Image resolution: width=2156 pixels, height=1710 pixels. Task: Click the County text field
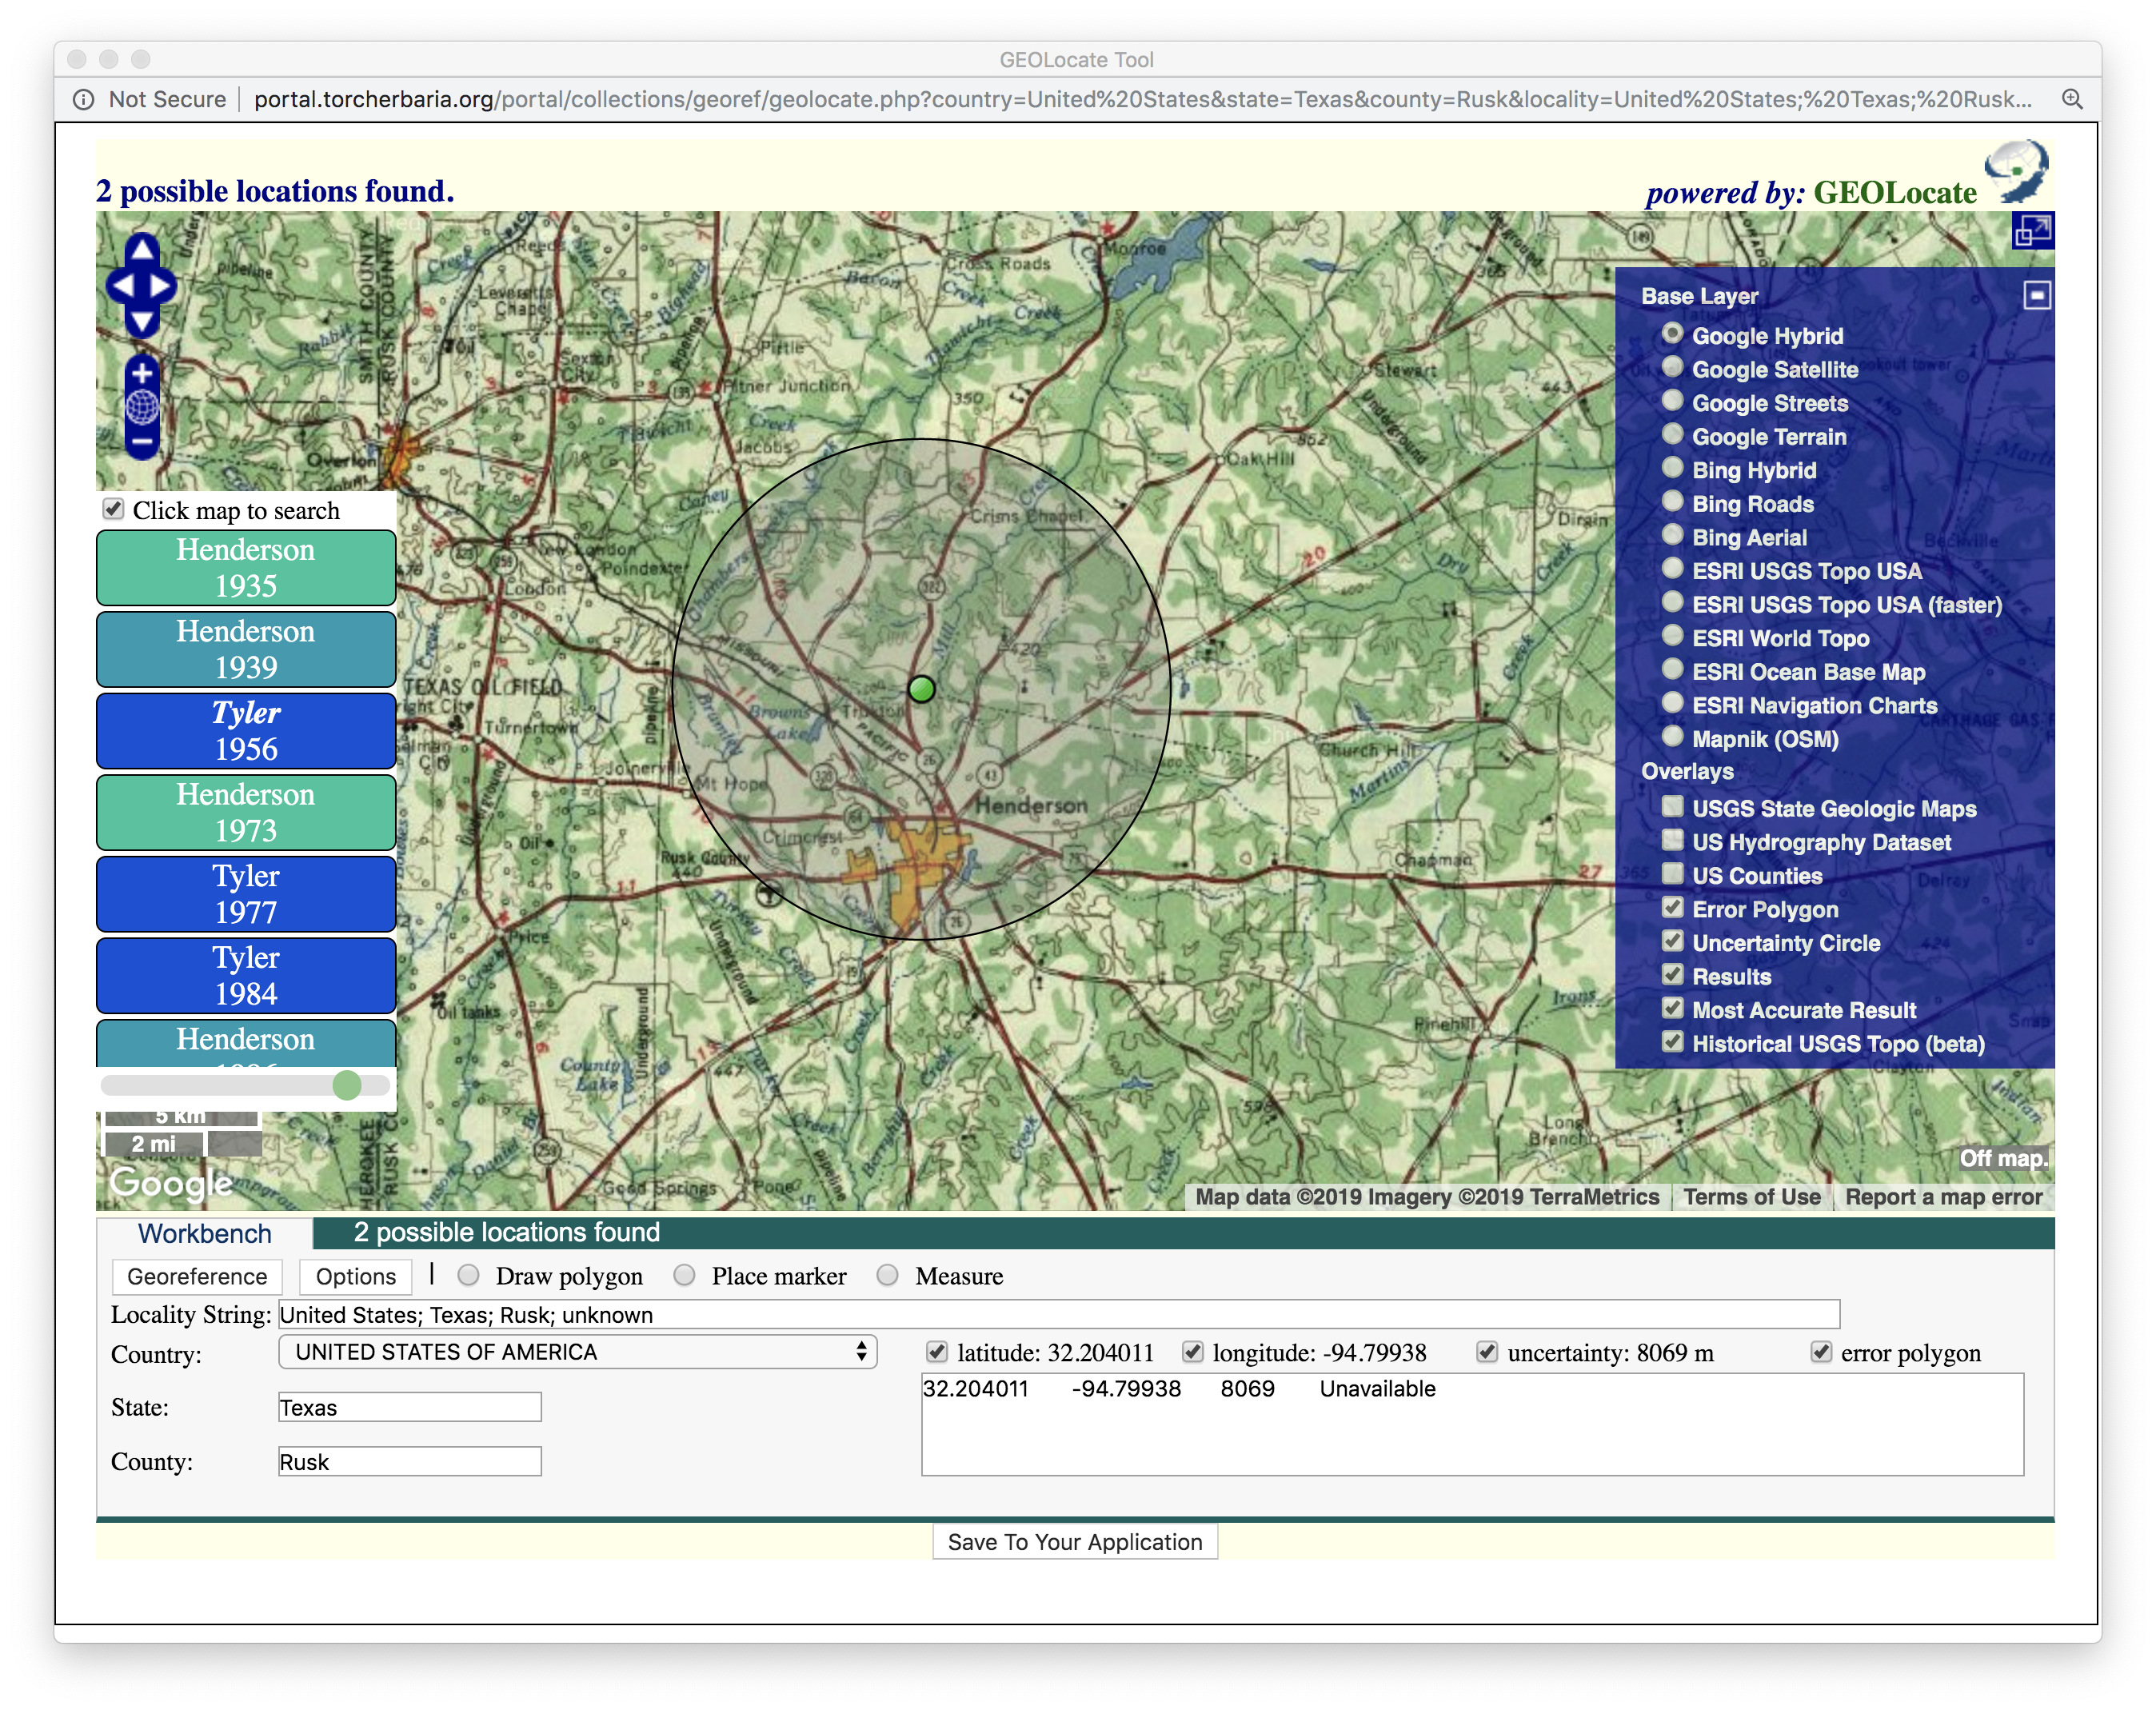(410, 1461)
